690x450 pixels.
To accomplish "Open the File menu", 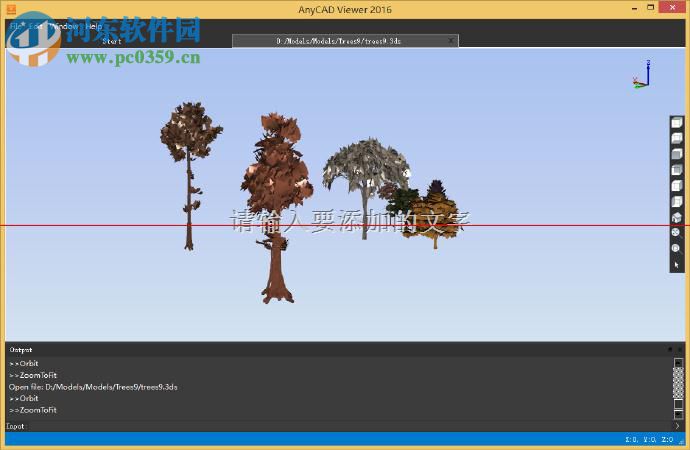I will pos(16,26).
